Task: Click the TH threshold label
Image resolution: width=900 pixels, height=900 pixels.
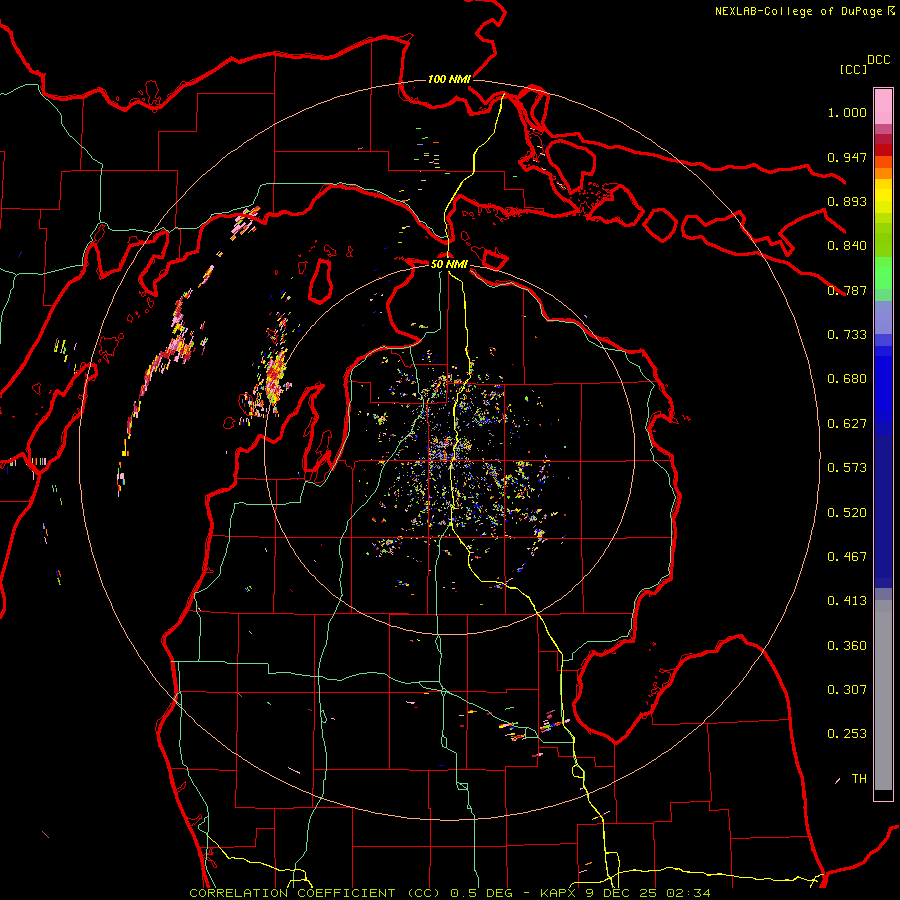Action: (x=859, y=779)
